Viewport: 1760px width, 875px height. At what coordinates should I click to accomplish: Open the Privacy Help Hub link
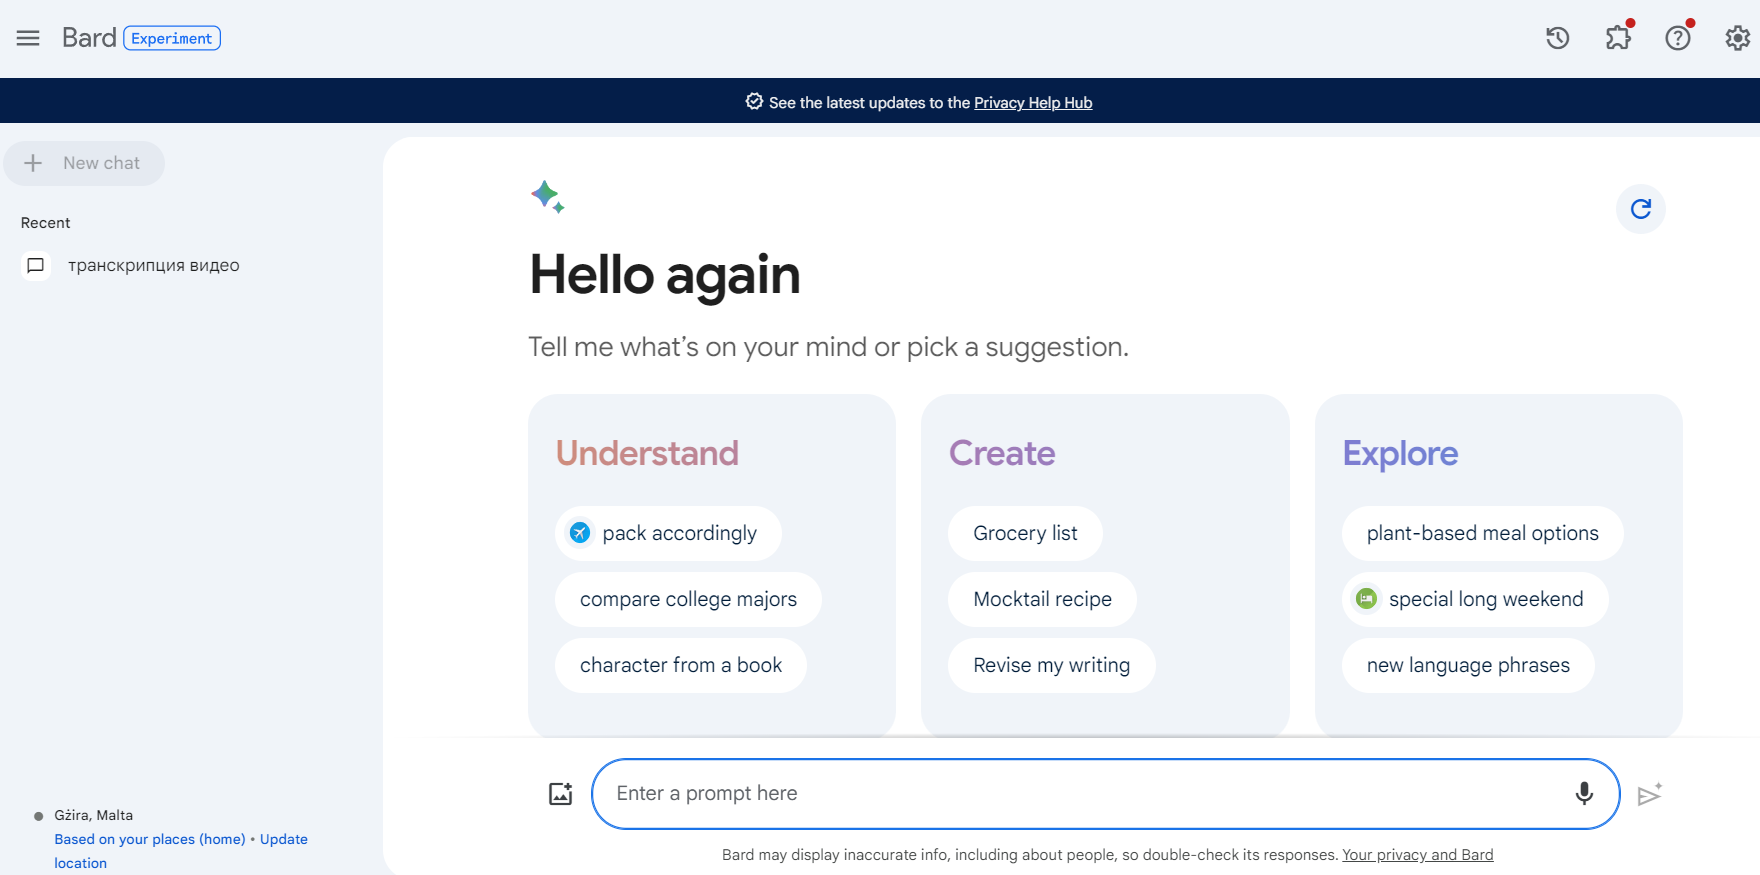click(1032, 103)
